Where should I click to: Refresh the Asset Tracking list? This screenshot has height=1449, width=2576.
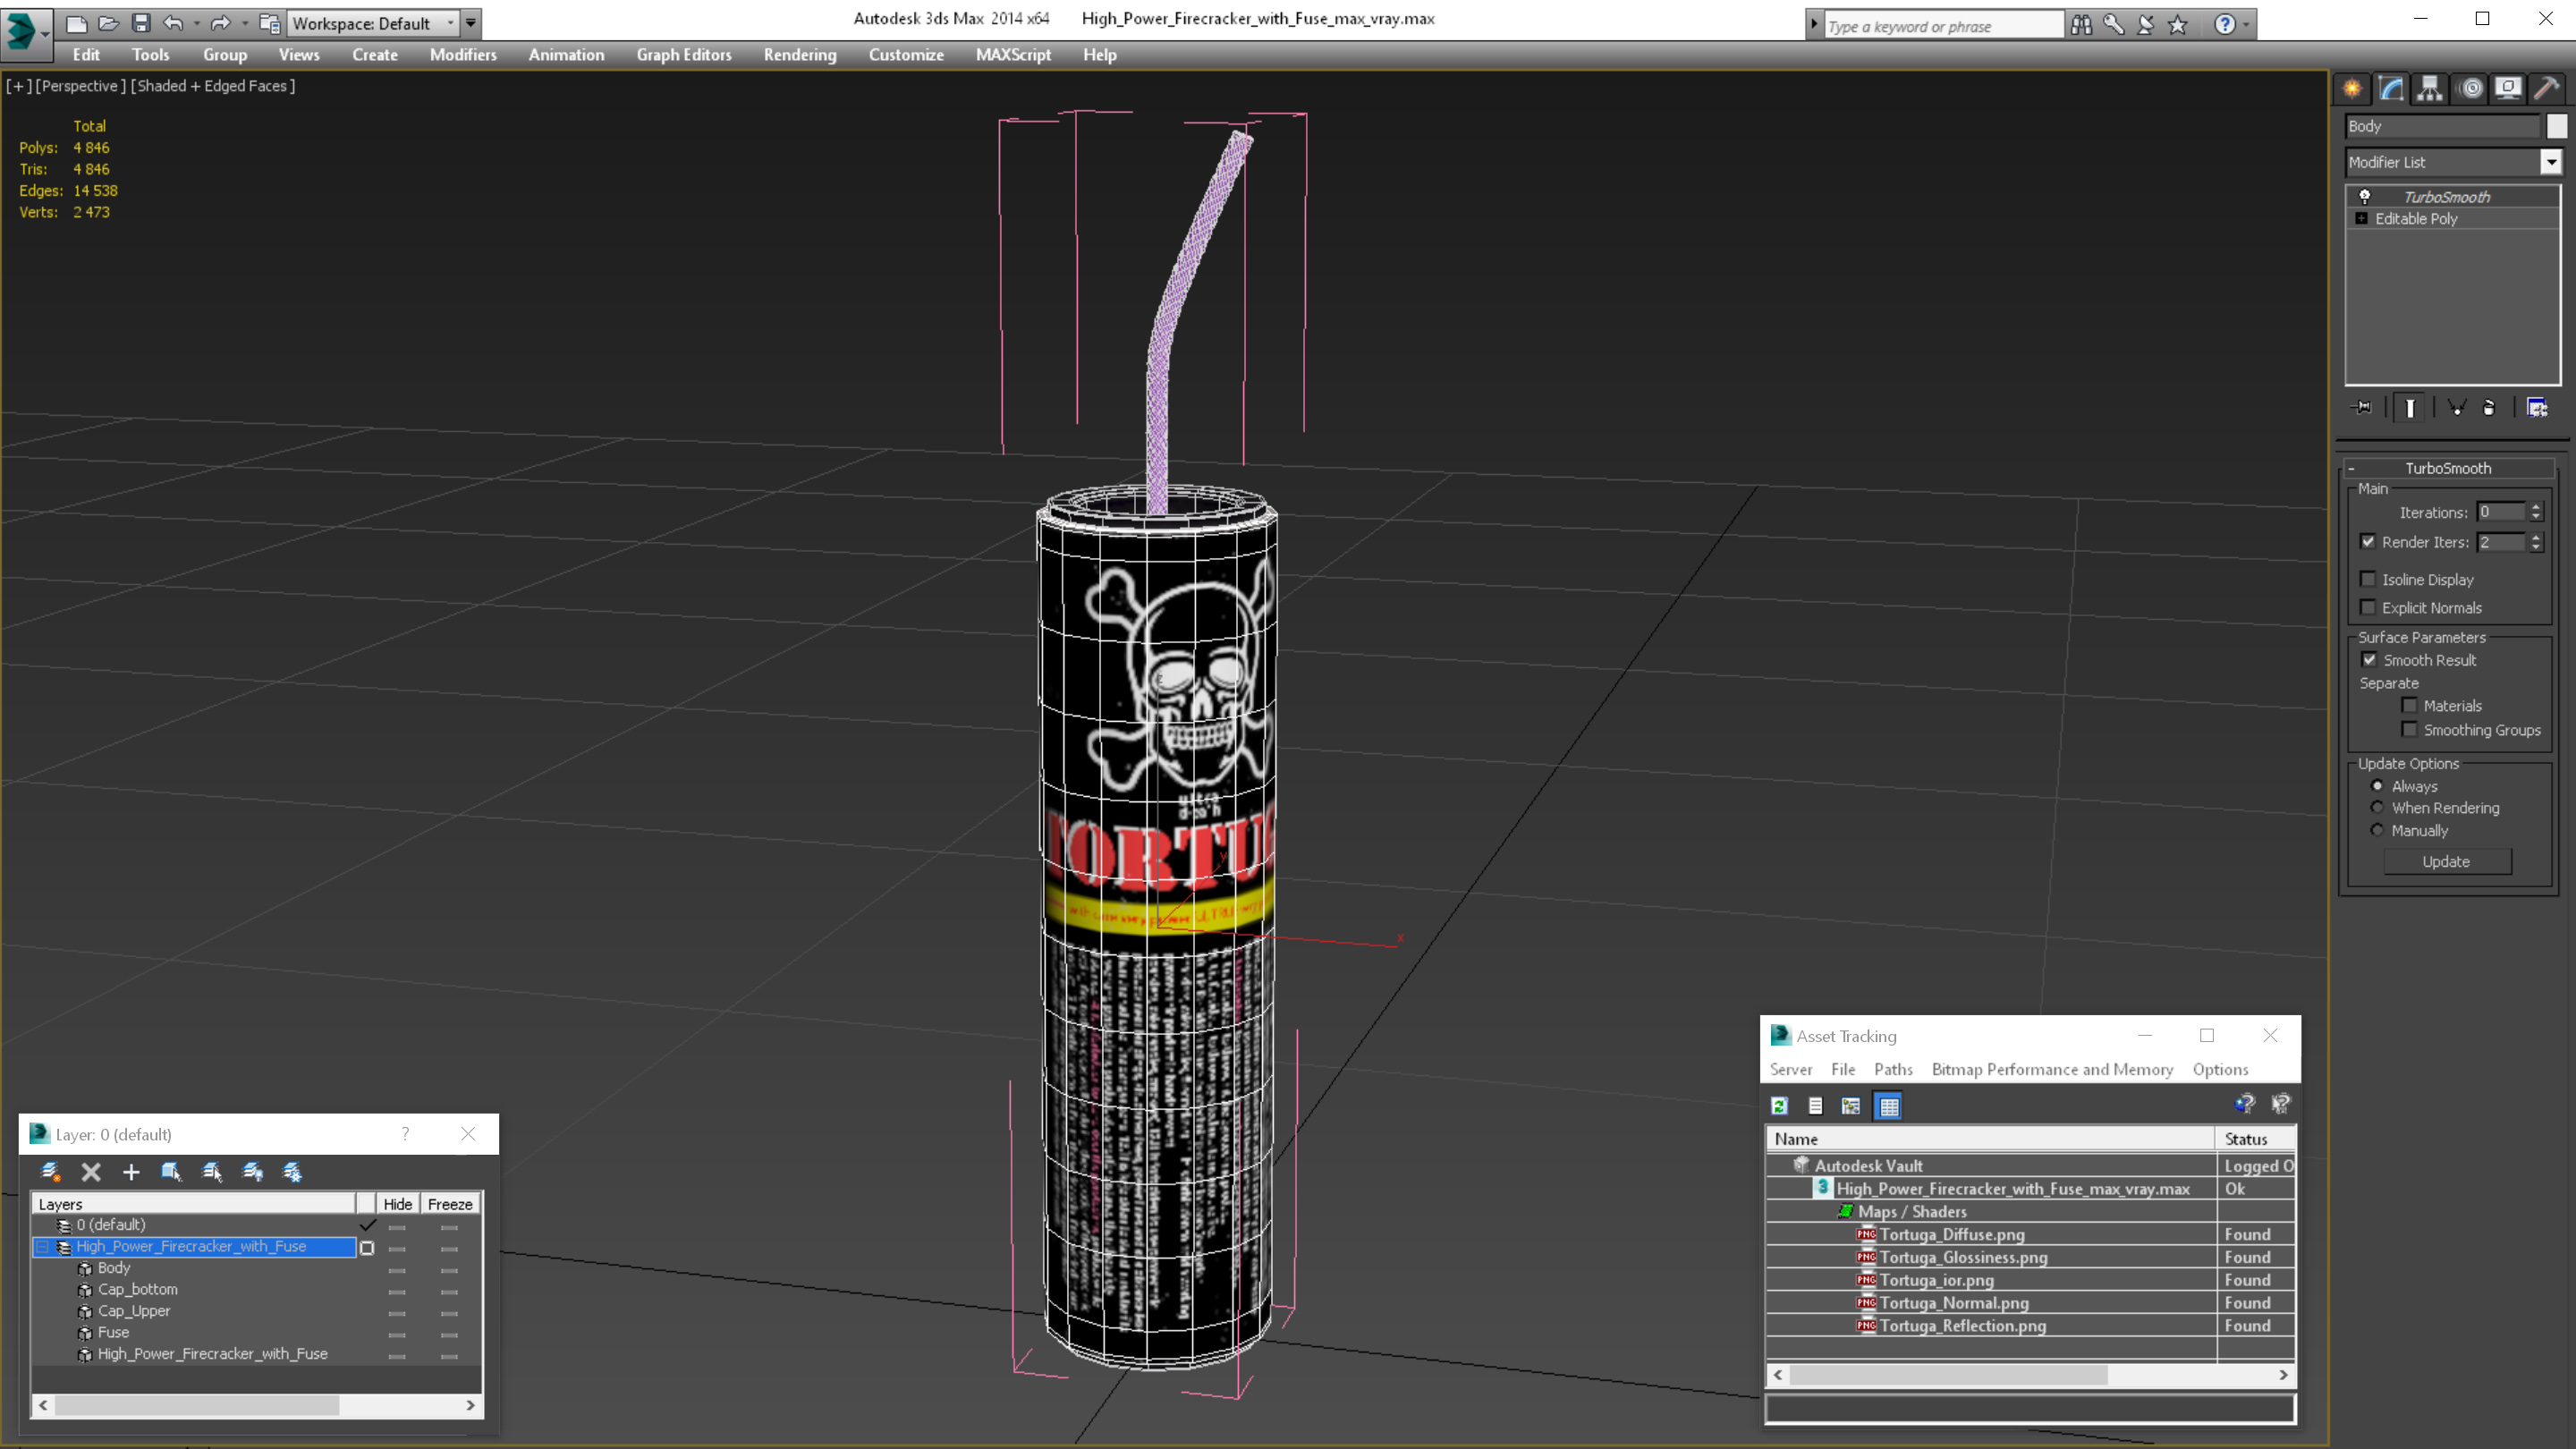[x=1779, y=1106]
